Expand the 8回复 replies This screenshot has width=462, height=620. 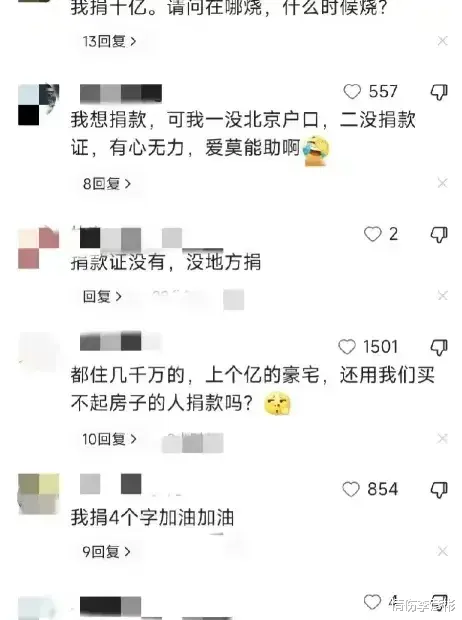tap(106, 183)
